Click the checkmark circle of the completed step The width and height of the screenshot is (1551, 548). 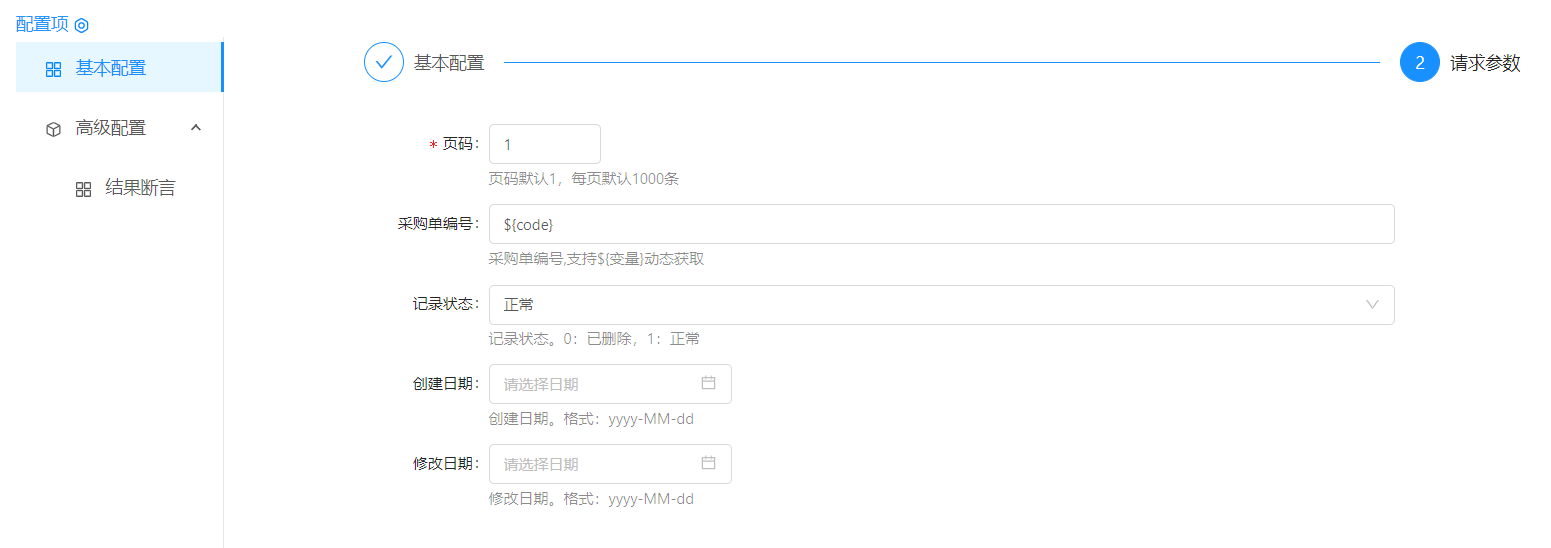pos(383,62)
